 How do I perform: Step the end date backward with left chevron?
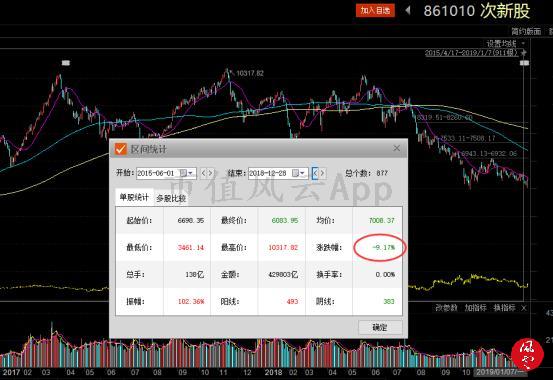tap(315, 173)
